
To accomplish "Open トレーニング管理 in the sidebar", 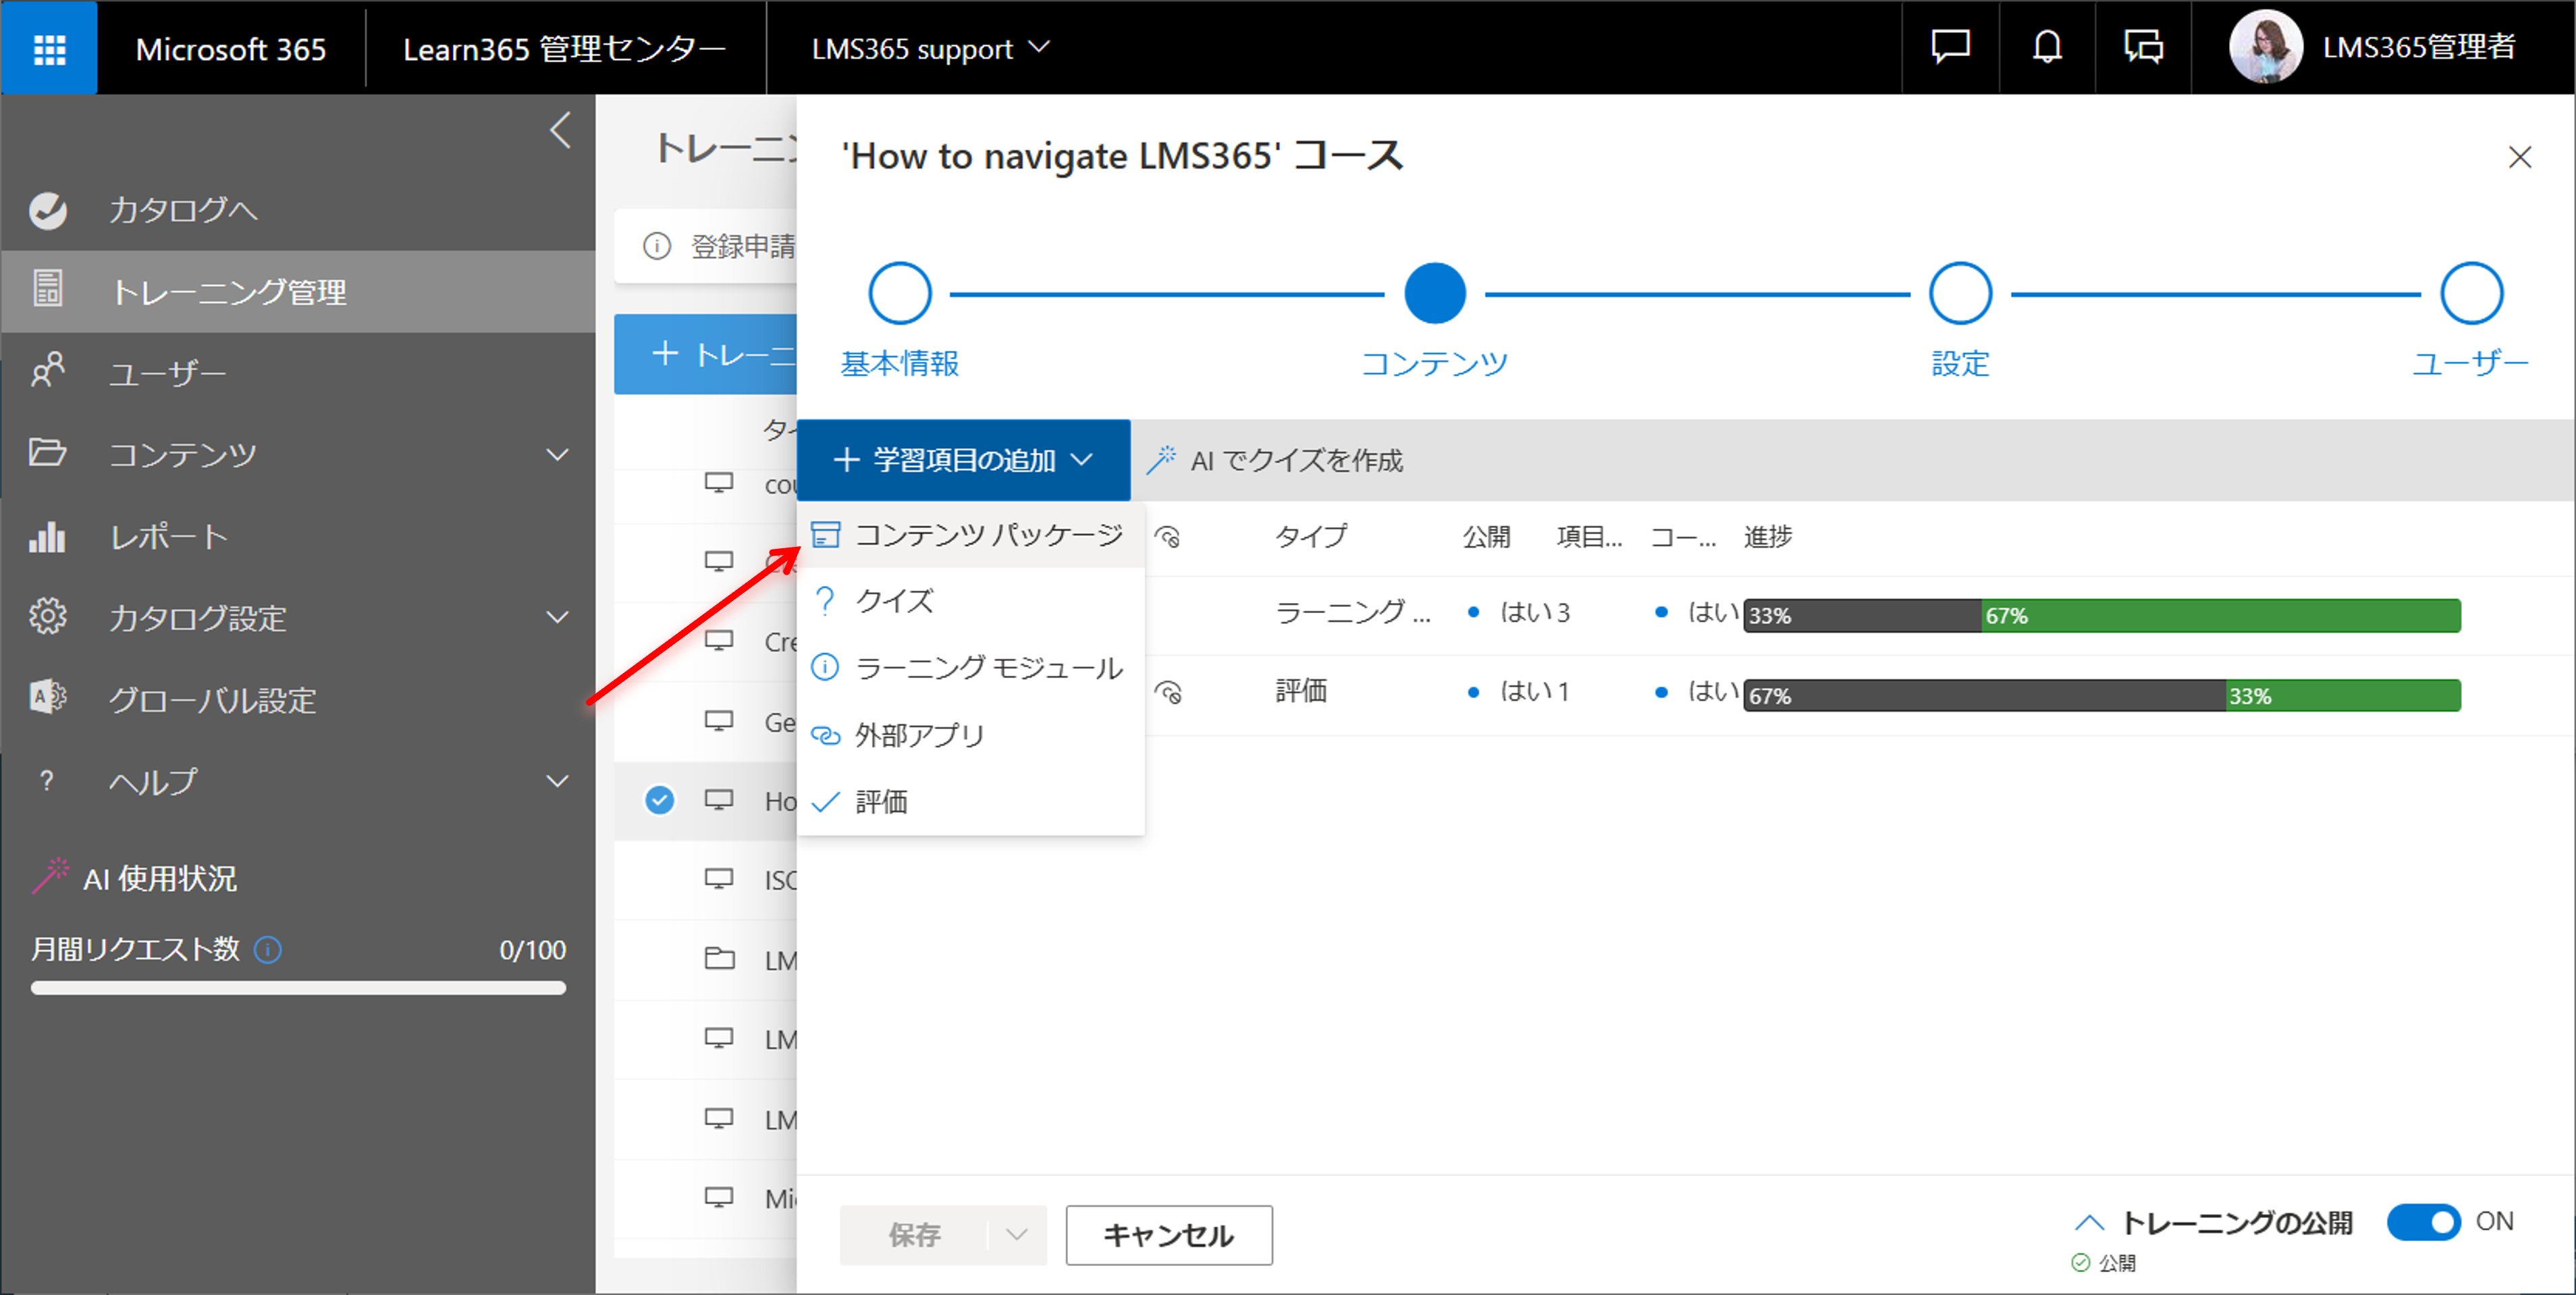I will click(x=298, y=291).
